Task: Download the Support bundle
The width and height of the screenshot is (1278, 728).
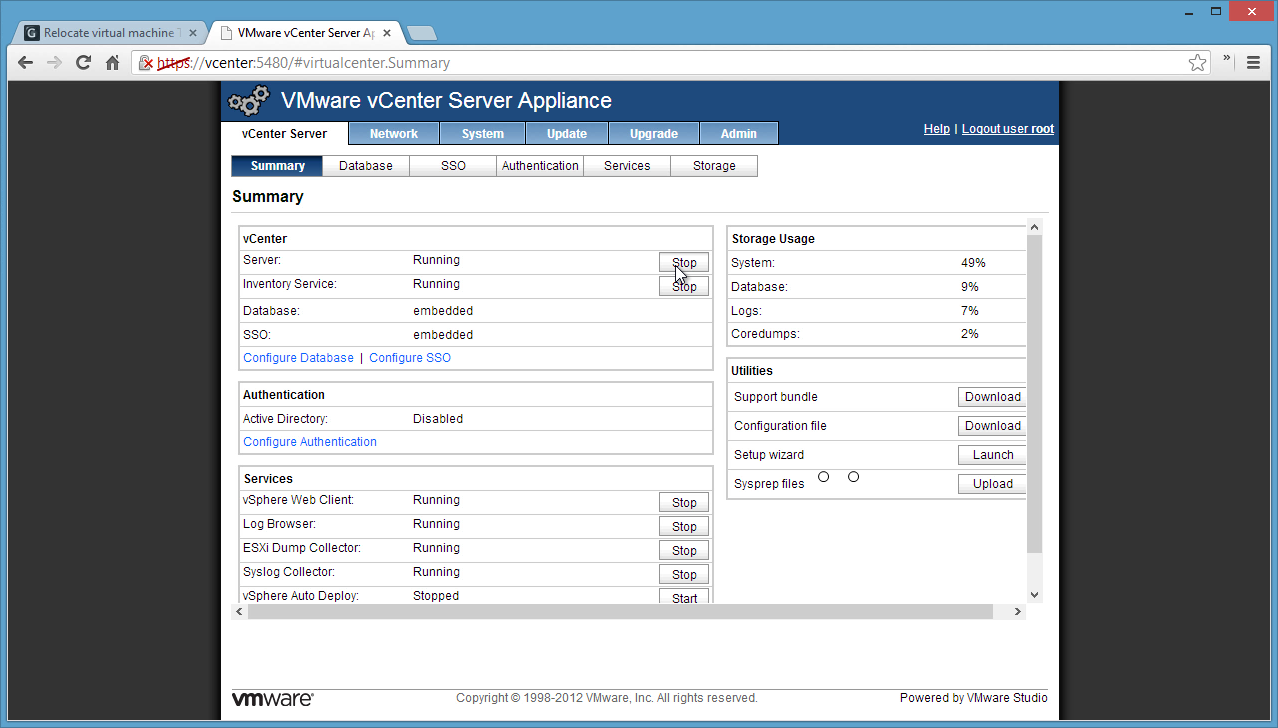Action: click(x=992, y=397)
